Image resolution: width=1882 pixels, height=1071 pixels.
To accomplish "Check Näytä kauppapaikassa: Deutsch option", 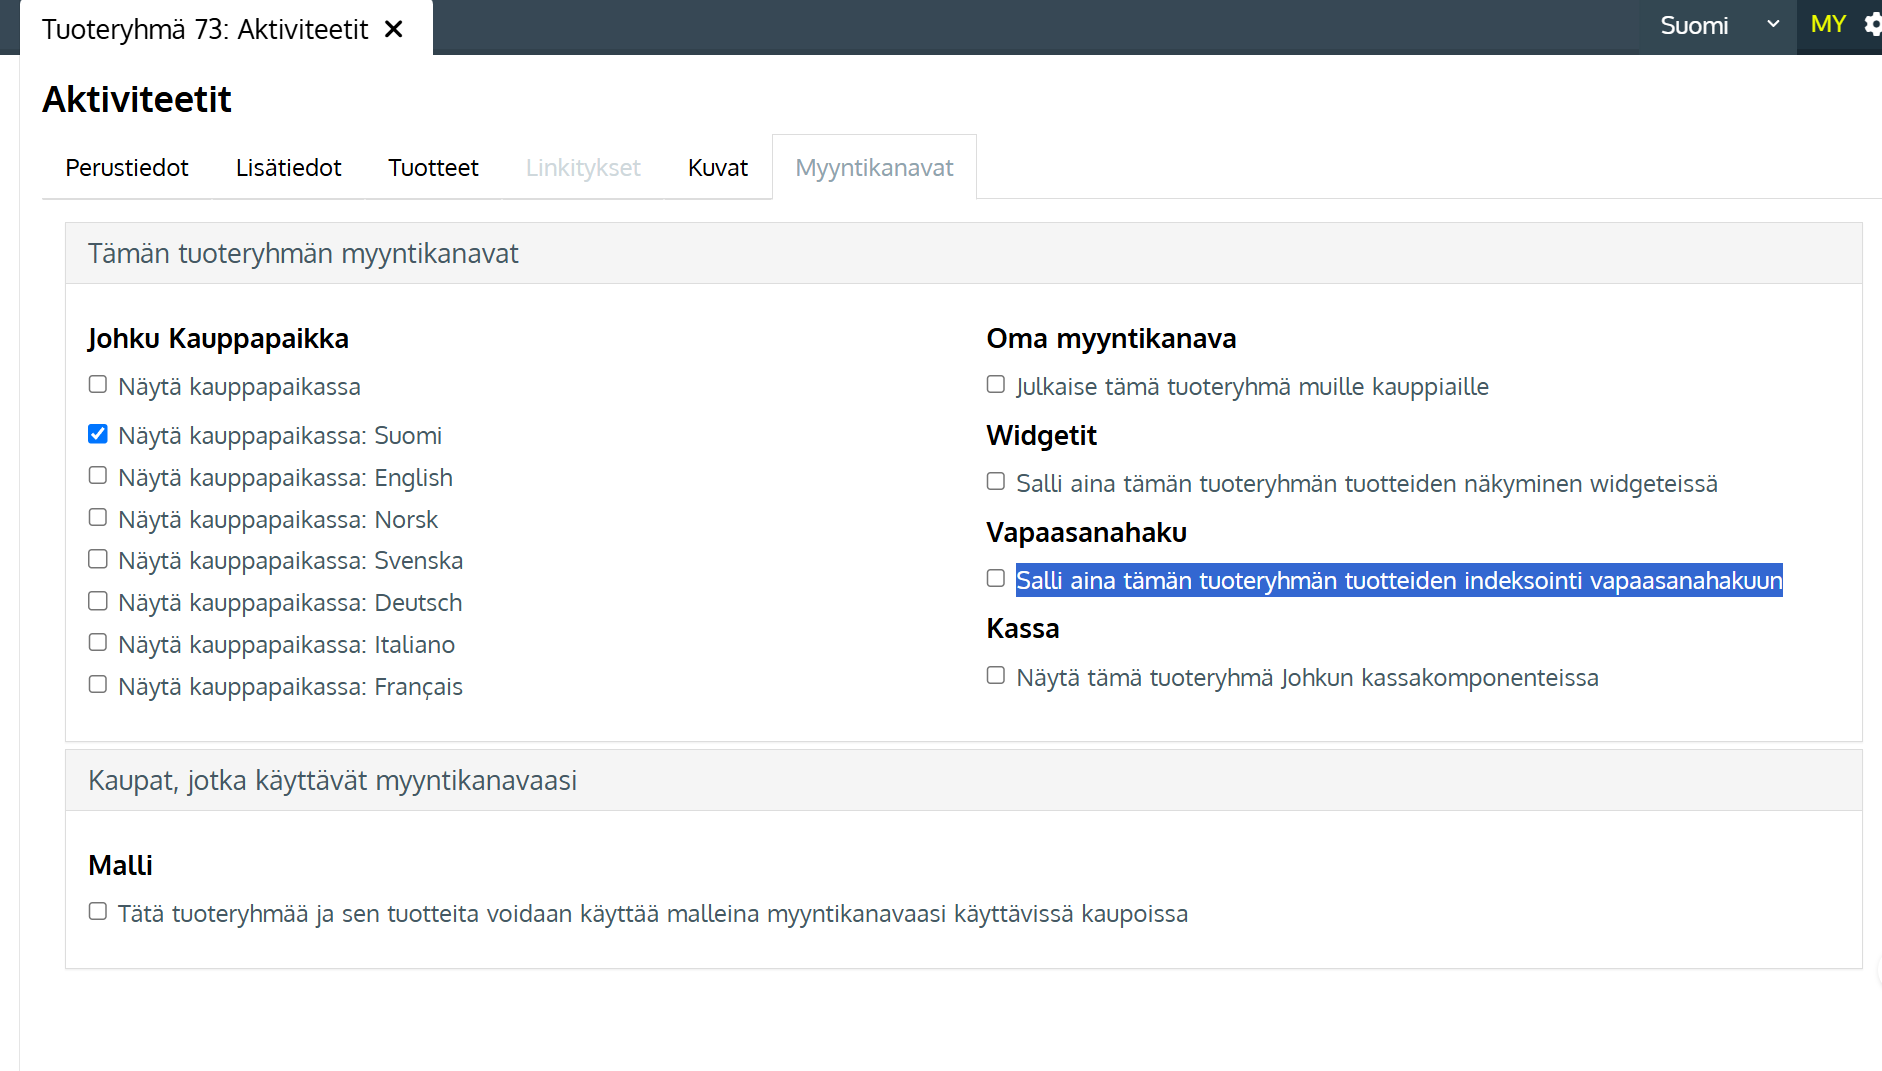I will coord(98,602).
